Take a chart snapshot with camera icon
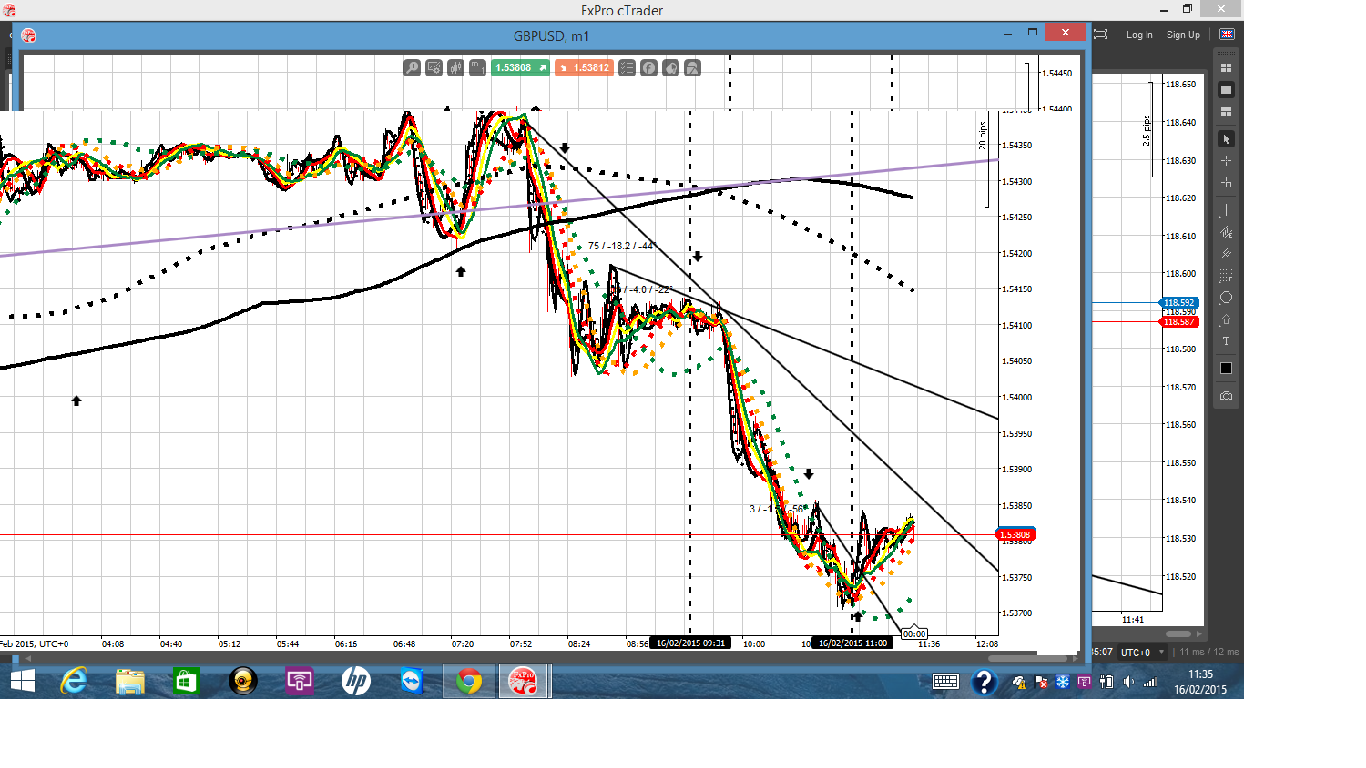1366x768 pixels. [1226, 396]
